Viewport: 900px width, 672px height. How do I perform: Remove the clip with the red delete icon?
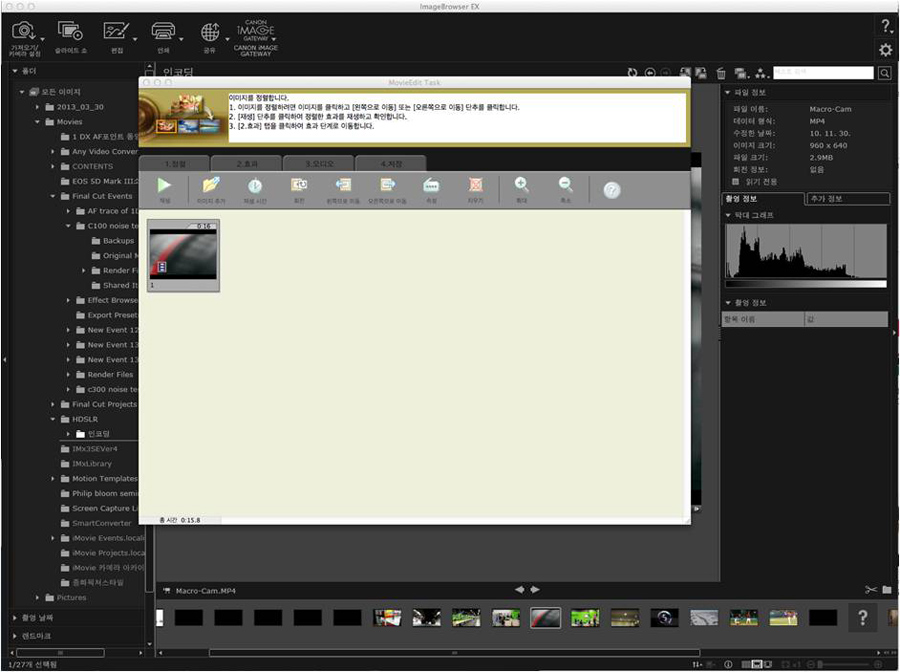point(475,190)
